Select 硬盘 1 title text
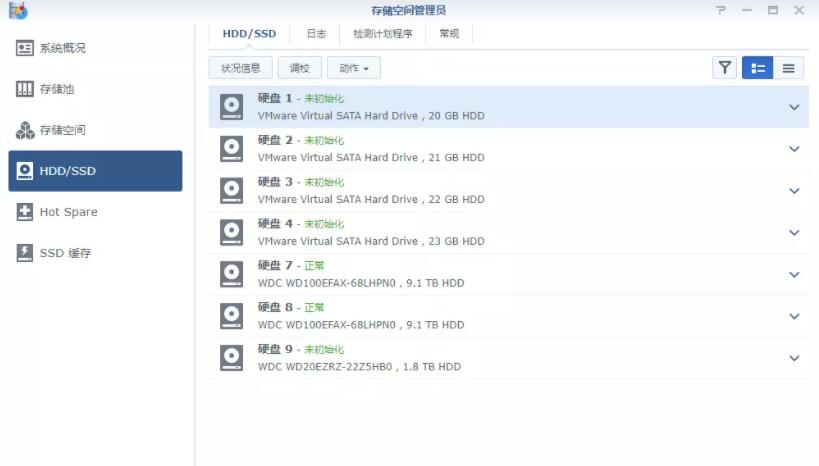 click(275, 98)
